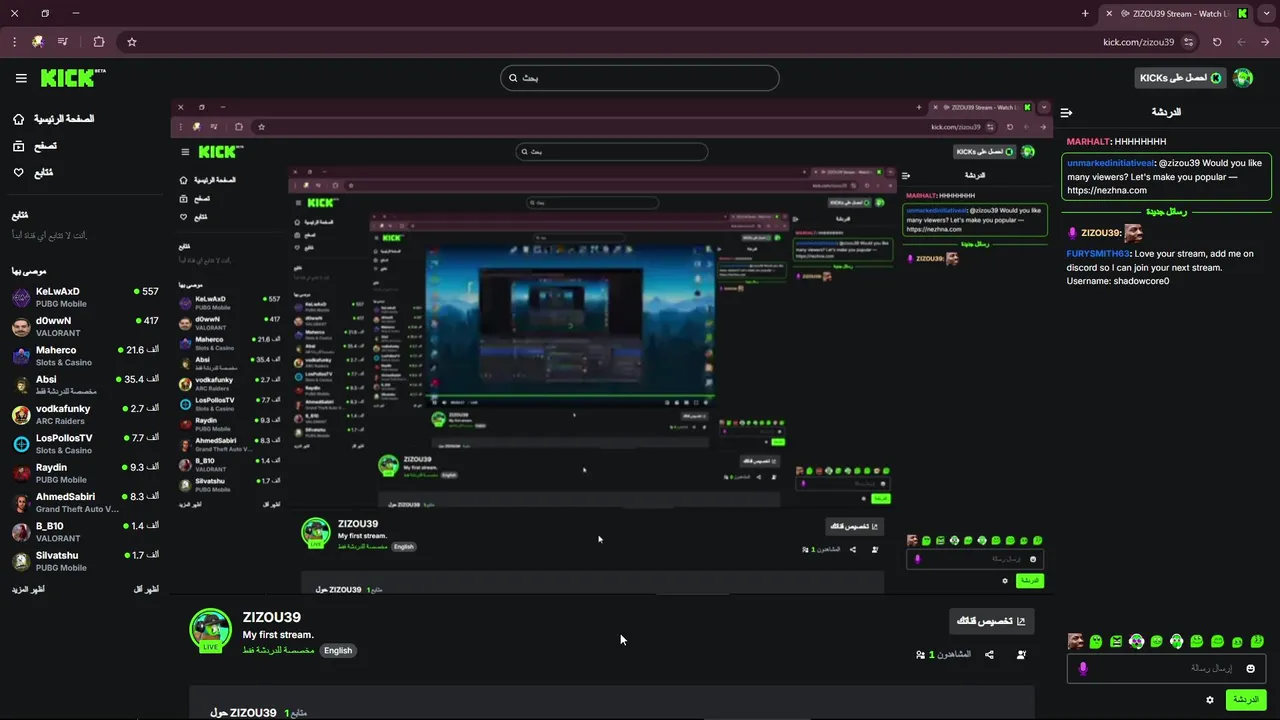Close the ZIZOU39 Stream tab
1280x720 pixels.
pos(1108,14)
